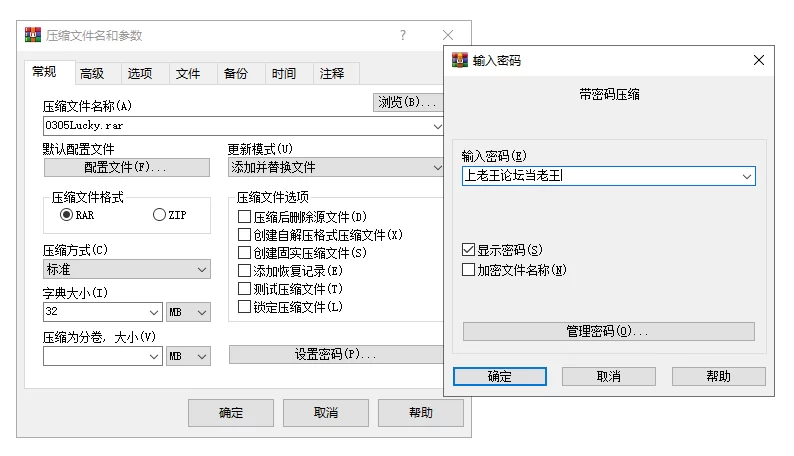Image resolution: width=794 pixels, height=456 pixels.
Task: Open the 备份 tab
Action: tap(236, 74)
